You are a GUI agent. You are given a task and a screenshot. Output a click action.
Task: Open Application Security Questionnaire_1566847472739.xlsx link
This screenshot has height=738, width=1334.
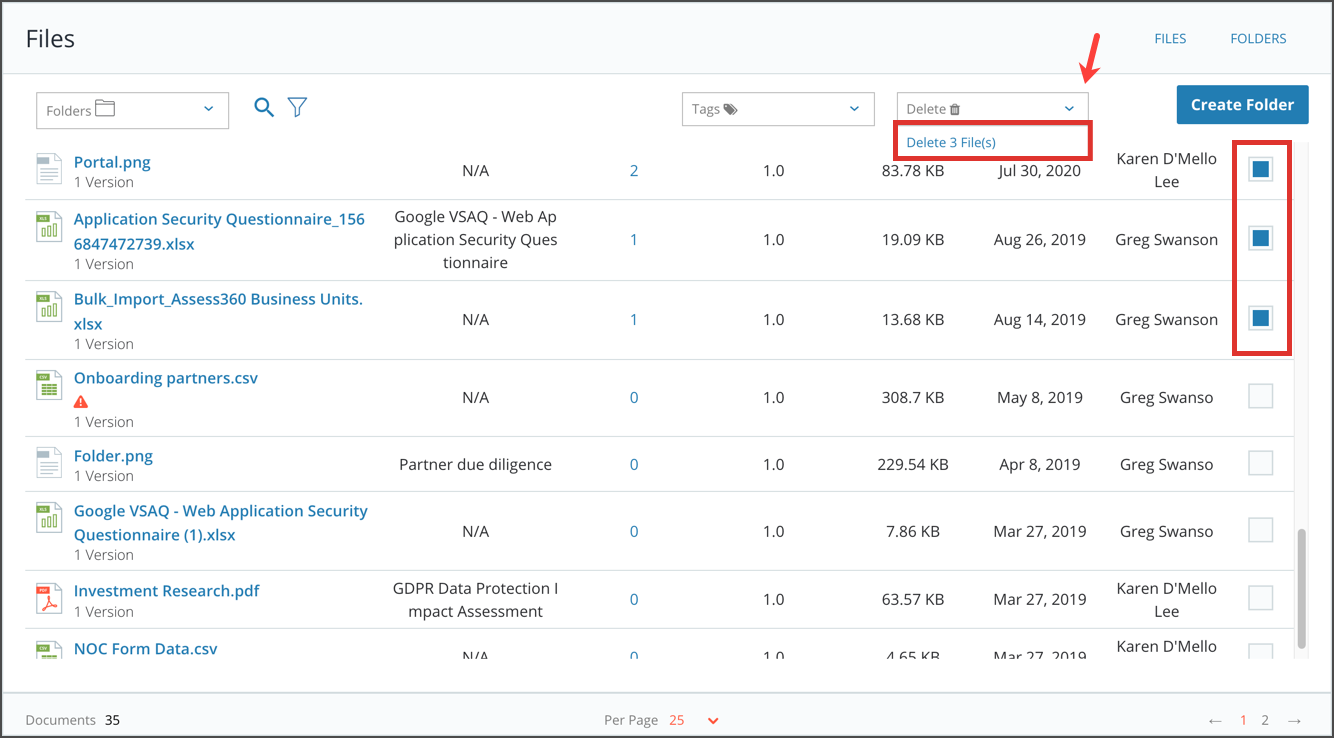point(219,231)
